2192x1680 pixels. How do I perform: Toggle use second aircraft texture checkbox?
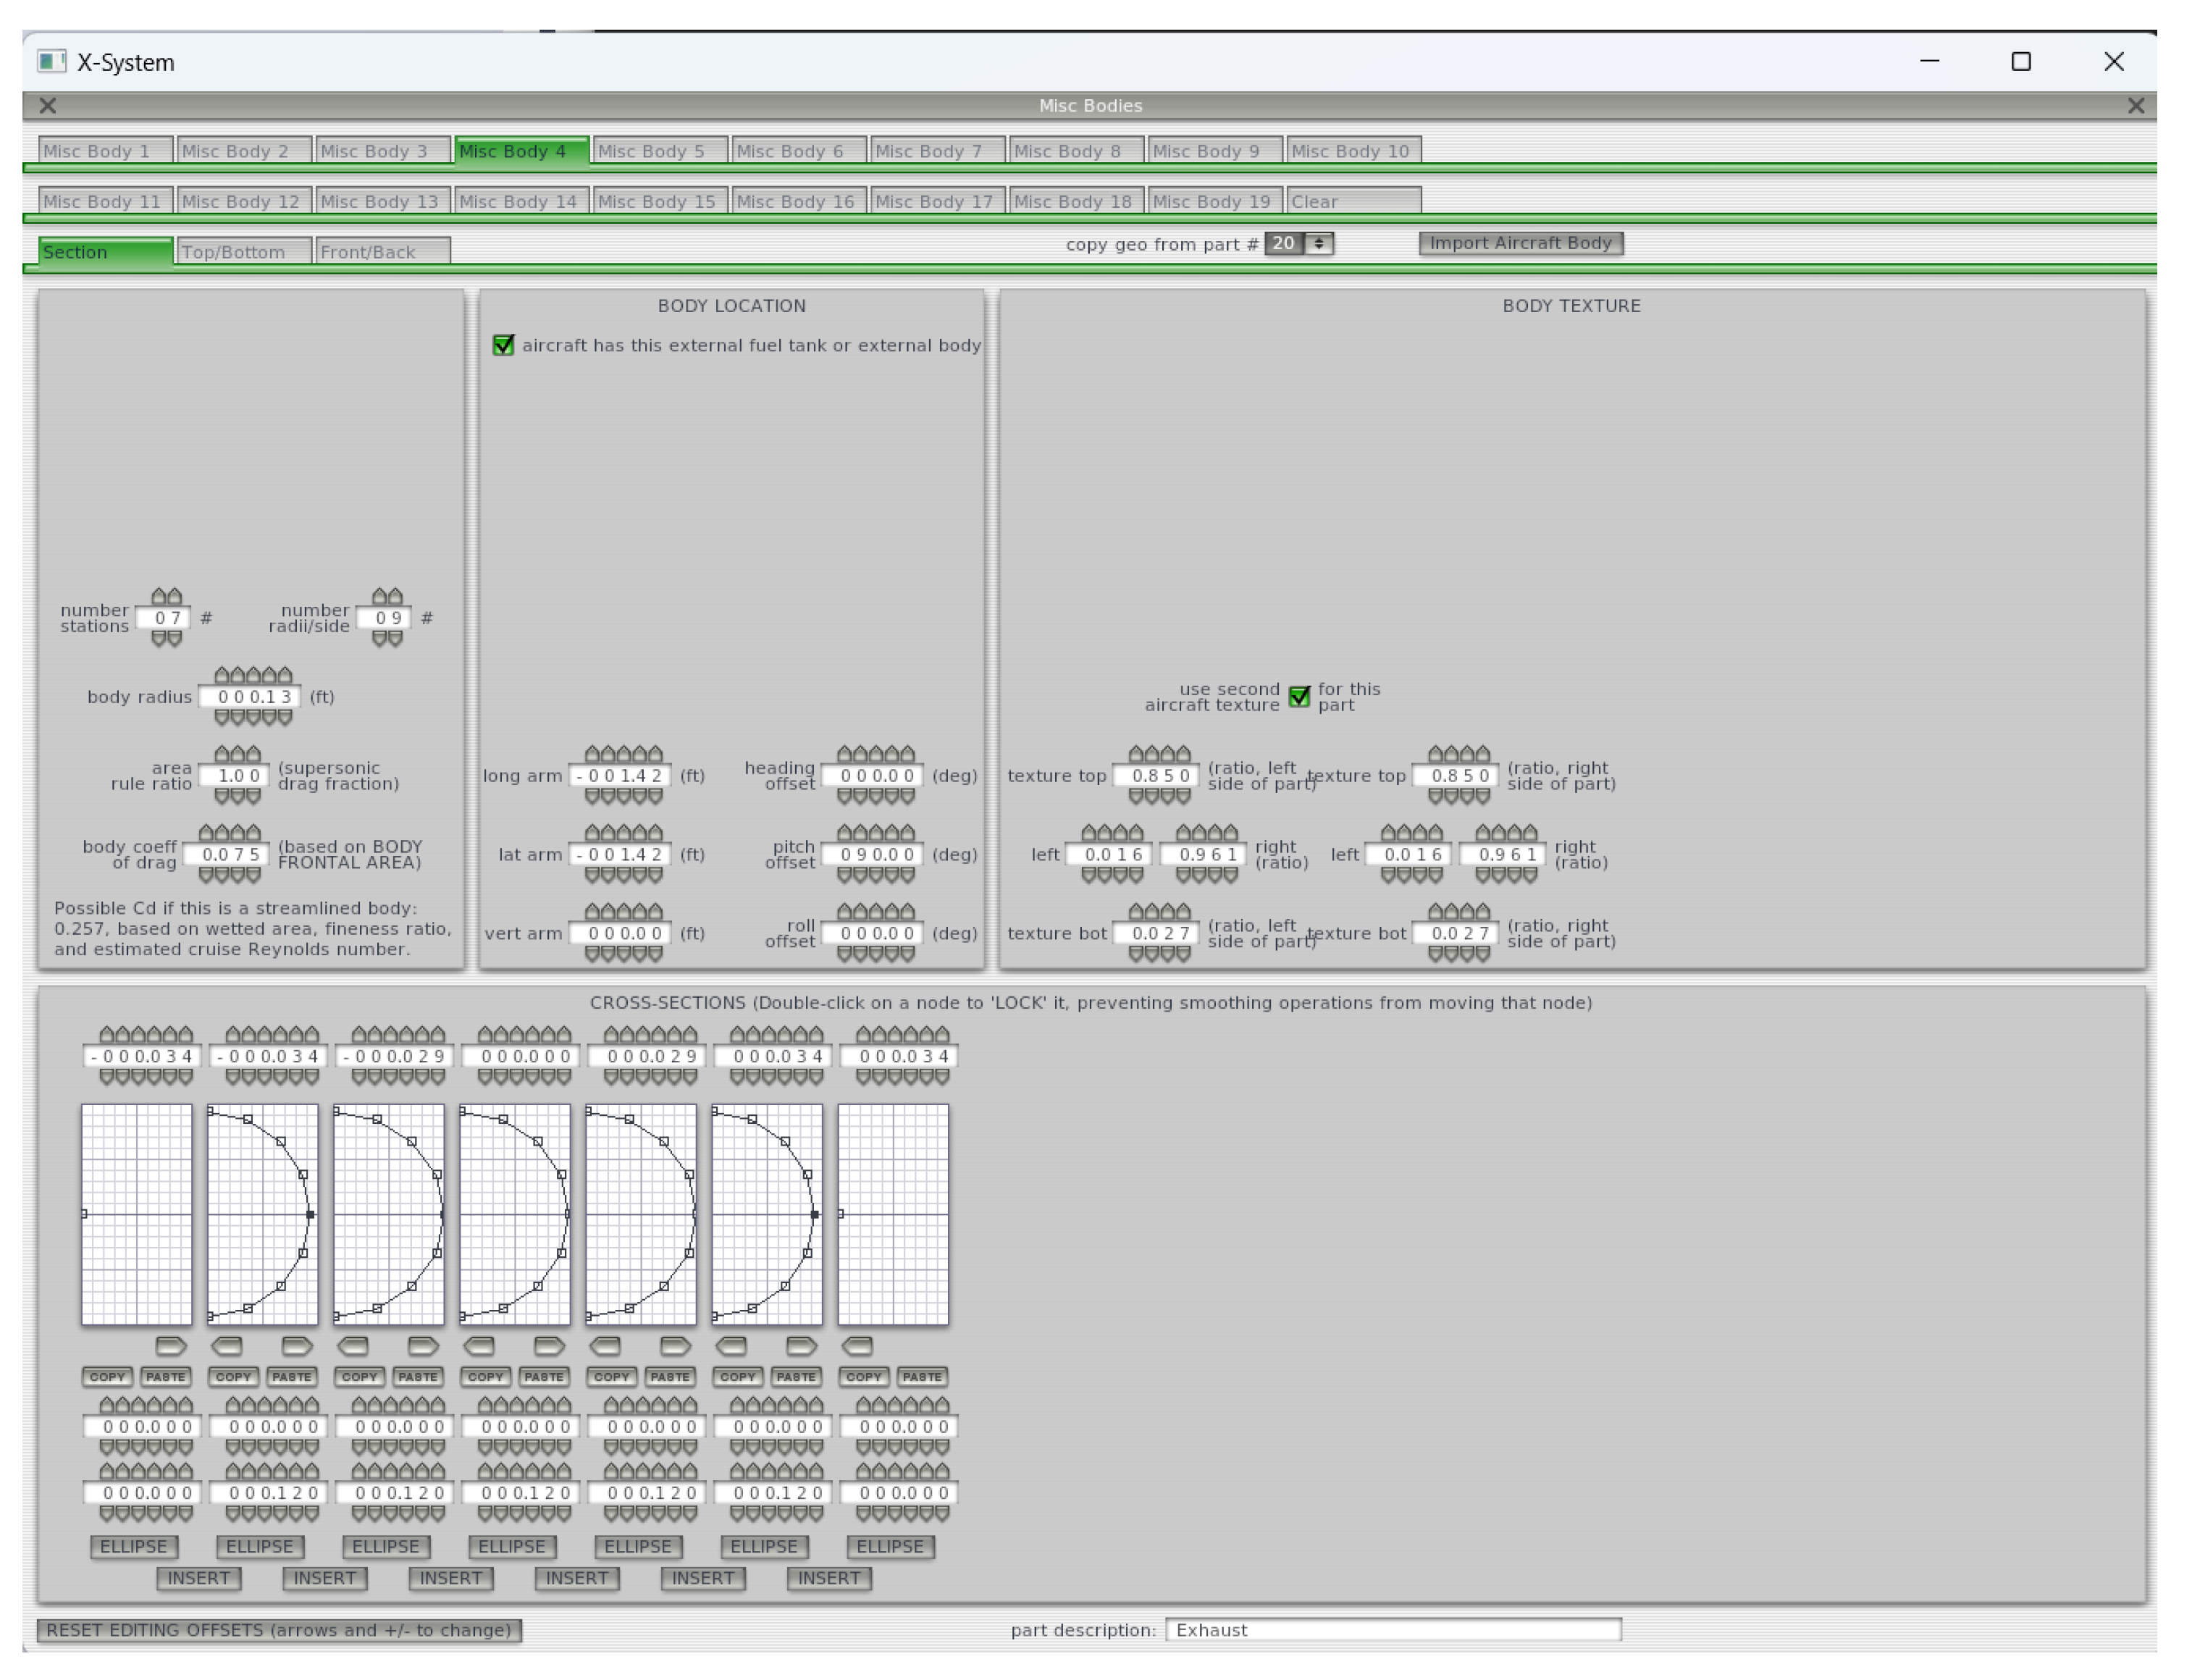tap(1299, 697)
